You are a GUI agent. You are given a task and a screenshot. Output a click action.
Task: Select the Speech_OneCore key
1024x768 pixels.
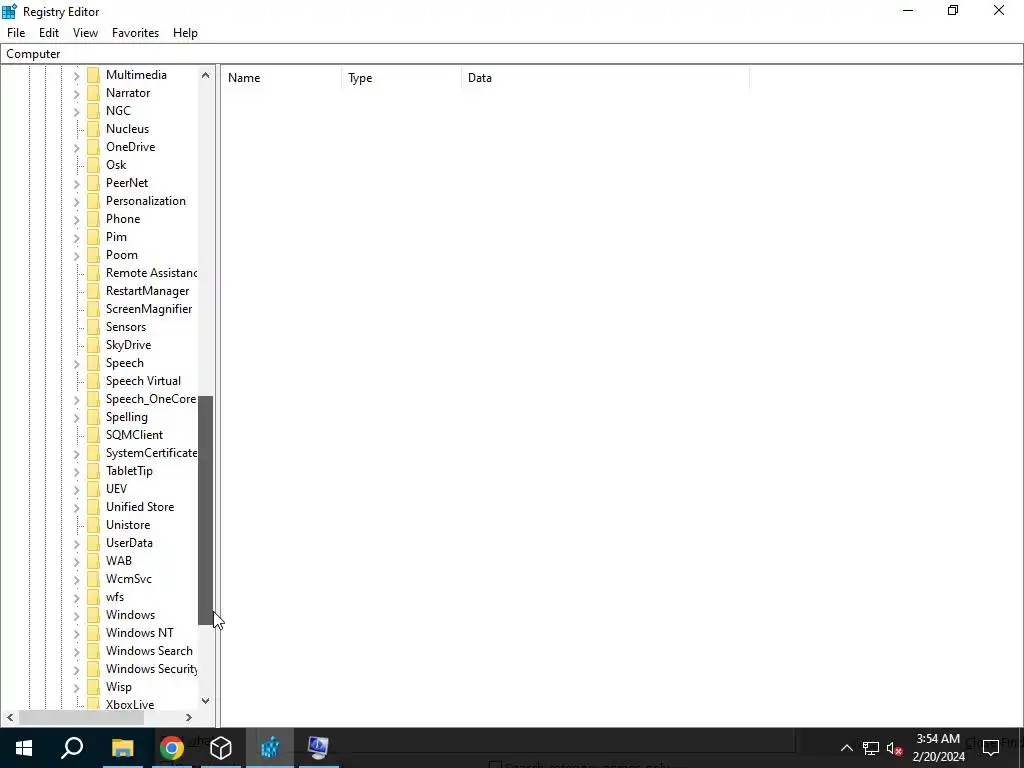click(x=151, y=399)
